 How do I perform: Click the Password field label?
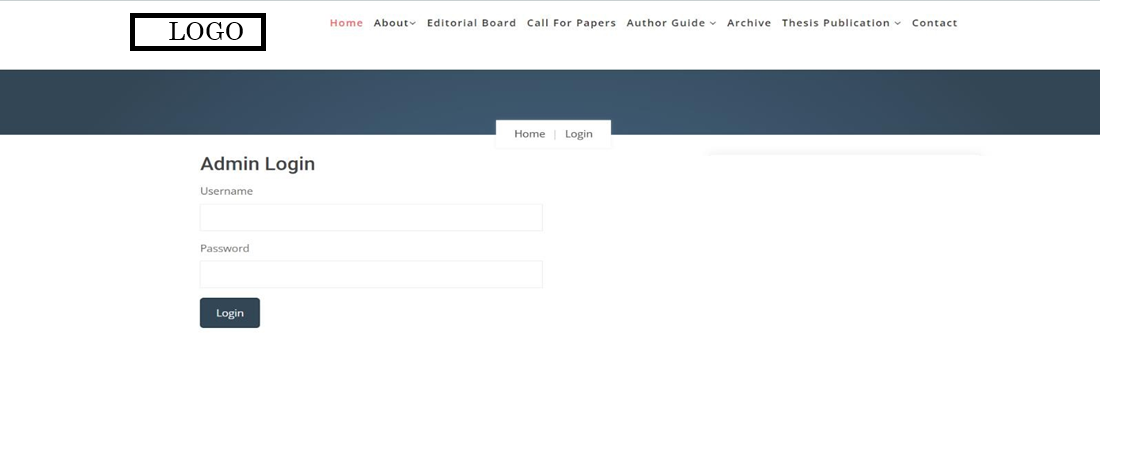pos(225,248)
